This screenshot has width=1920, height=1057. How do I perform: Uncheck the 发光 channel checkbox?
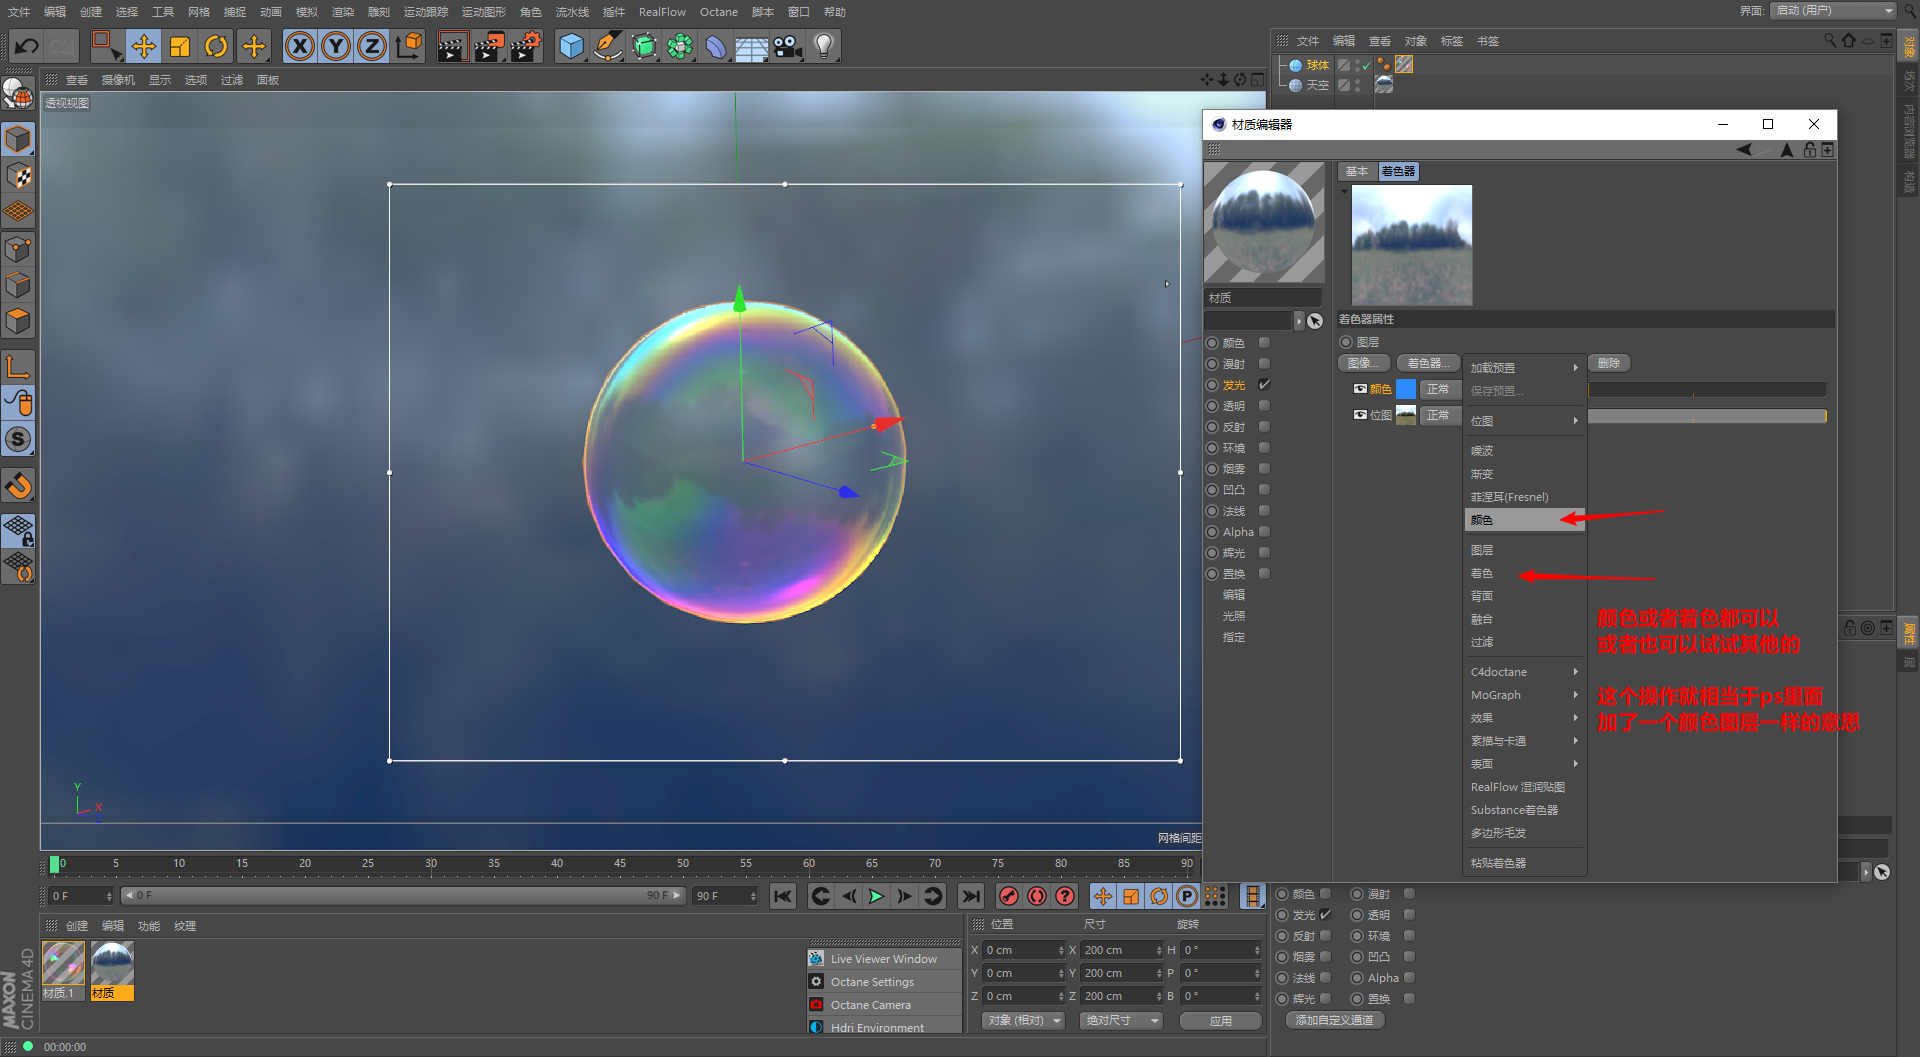pos(1264,385)
